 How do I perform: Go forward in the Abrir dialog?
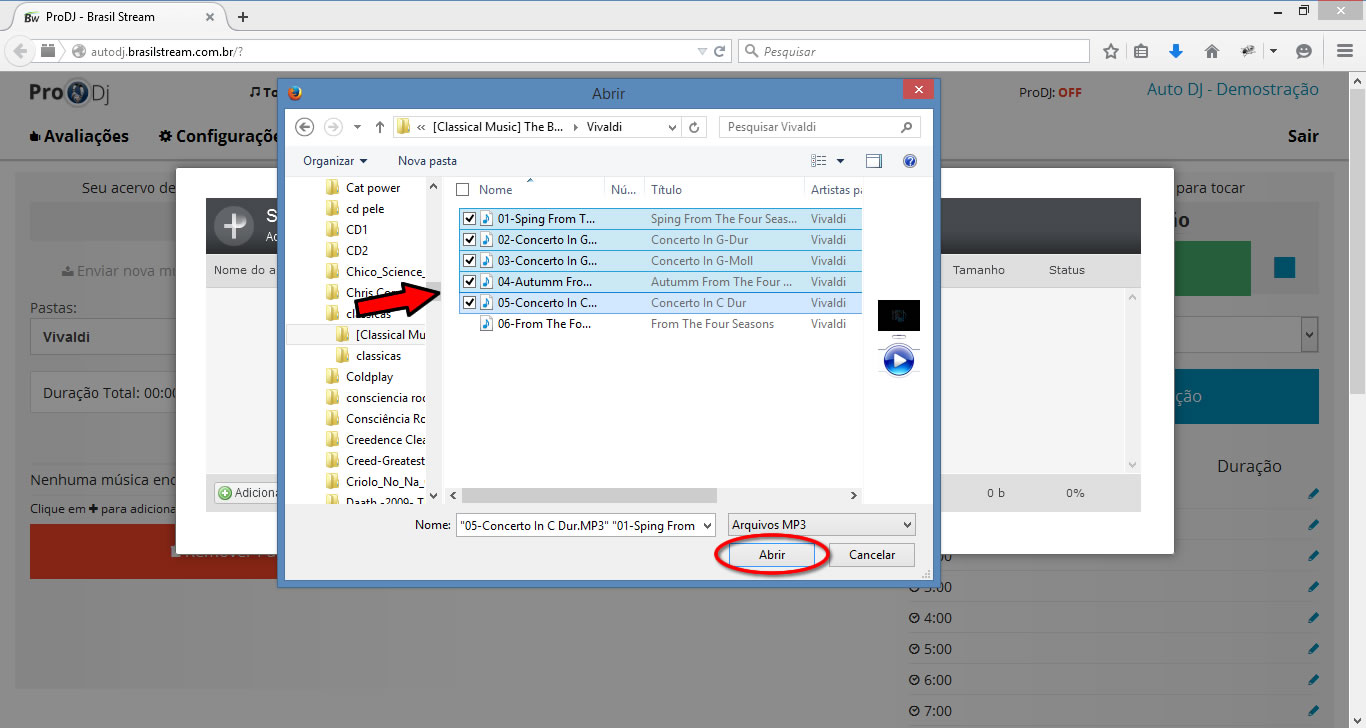point(333,127)
